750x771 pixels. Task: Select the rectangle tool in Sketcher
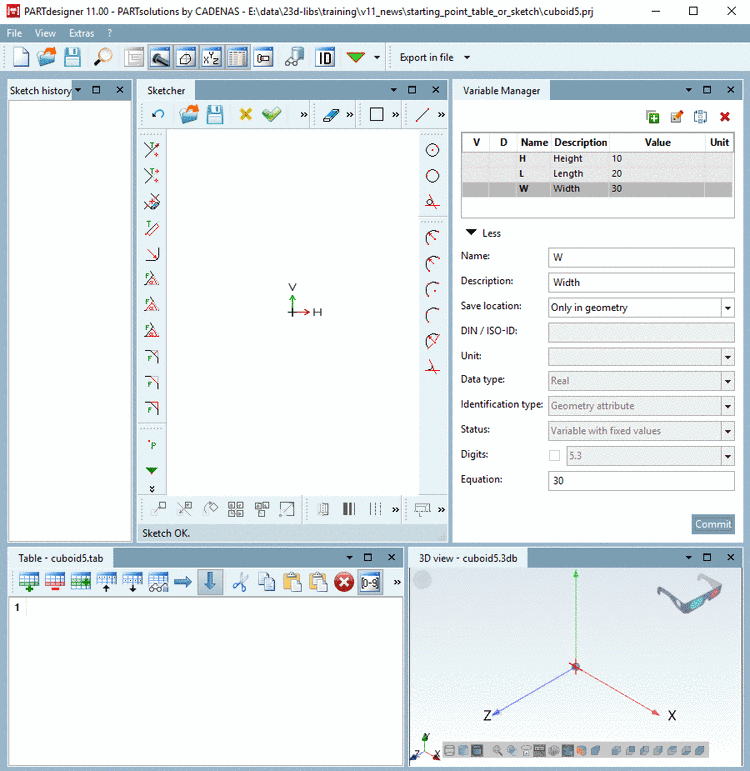(x=377, y=114)
